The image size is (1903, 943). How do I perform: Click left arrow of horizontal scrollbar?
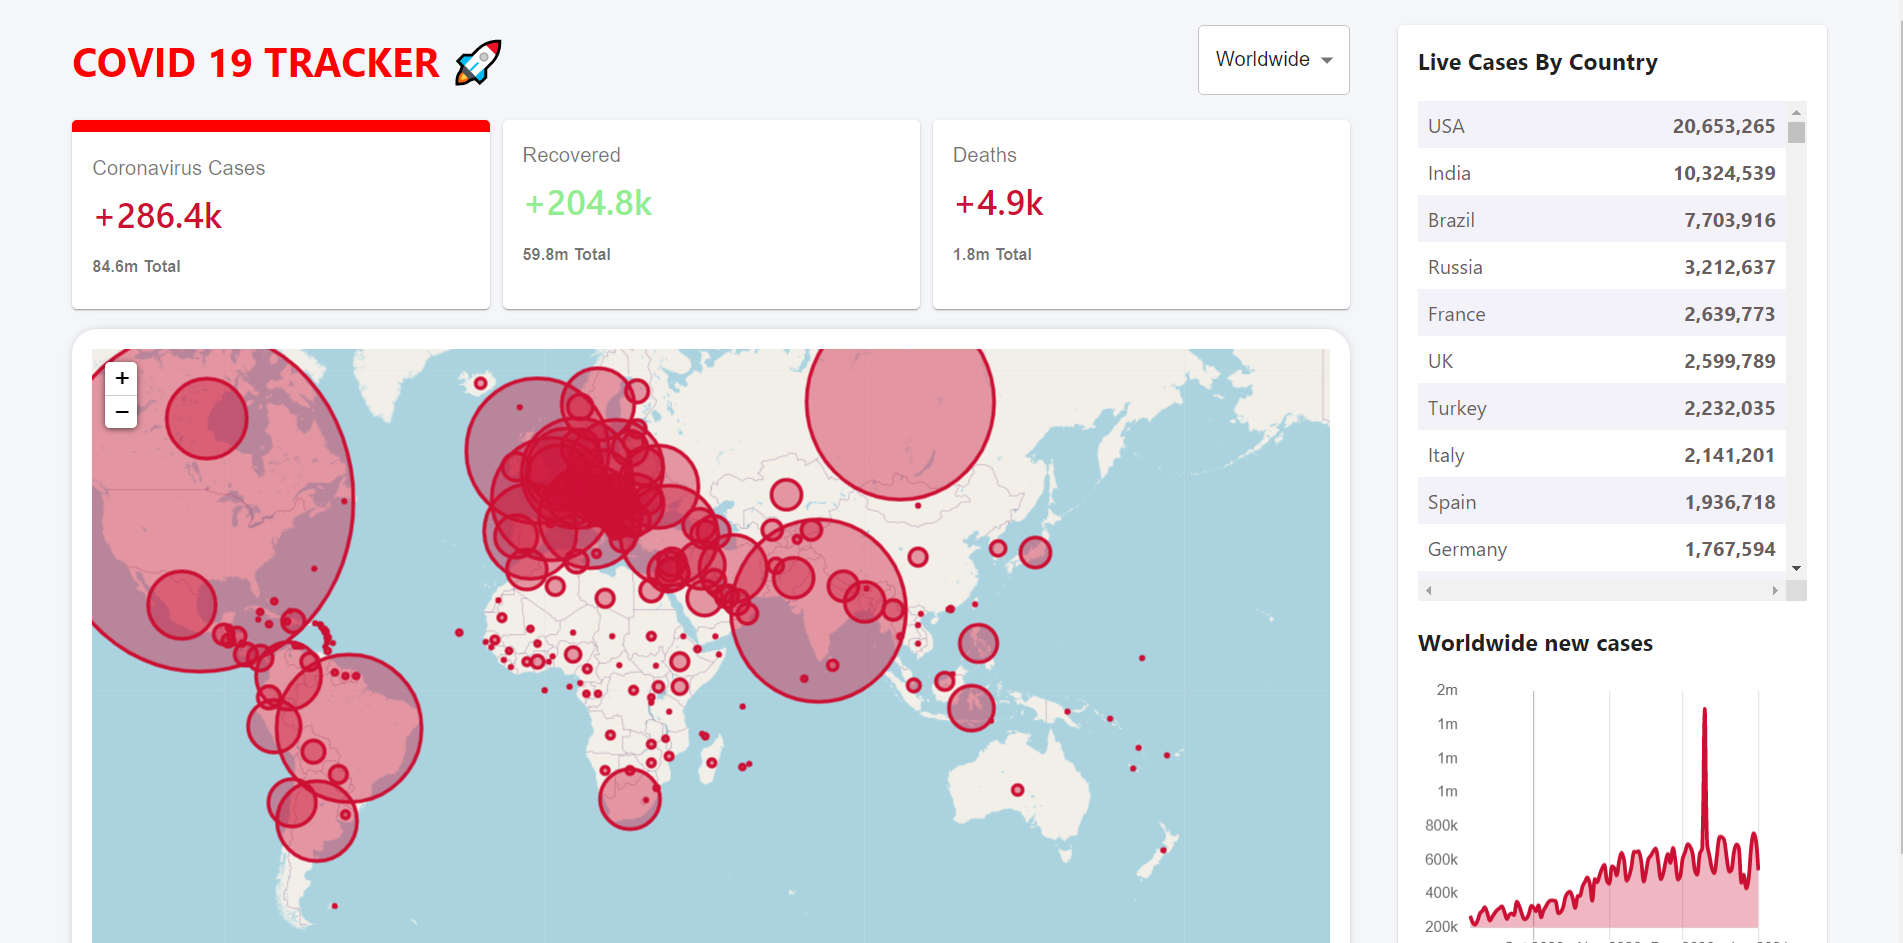click(1429, 591)
